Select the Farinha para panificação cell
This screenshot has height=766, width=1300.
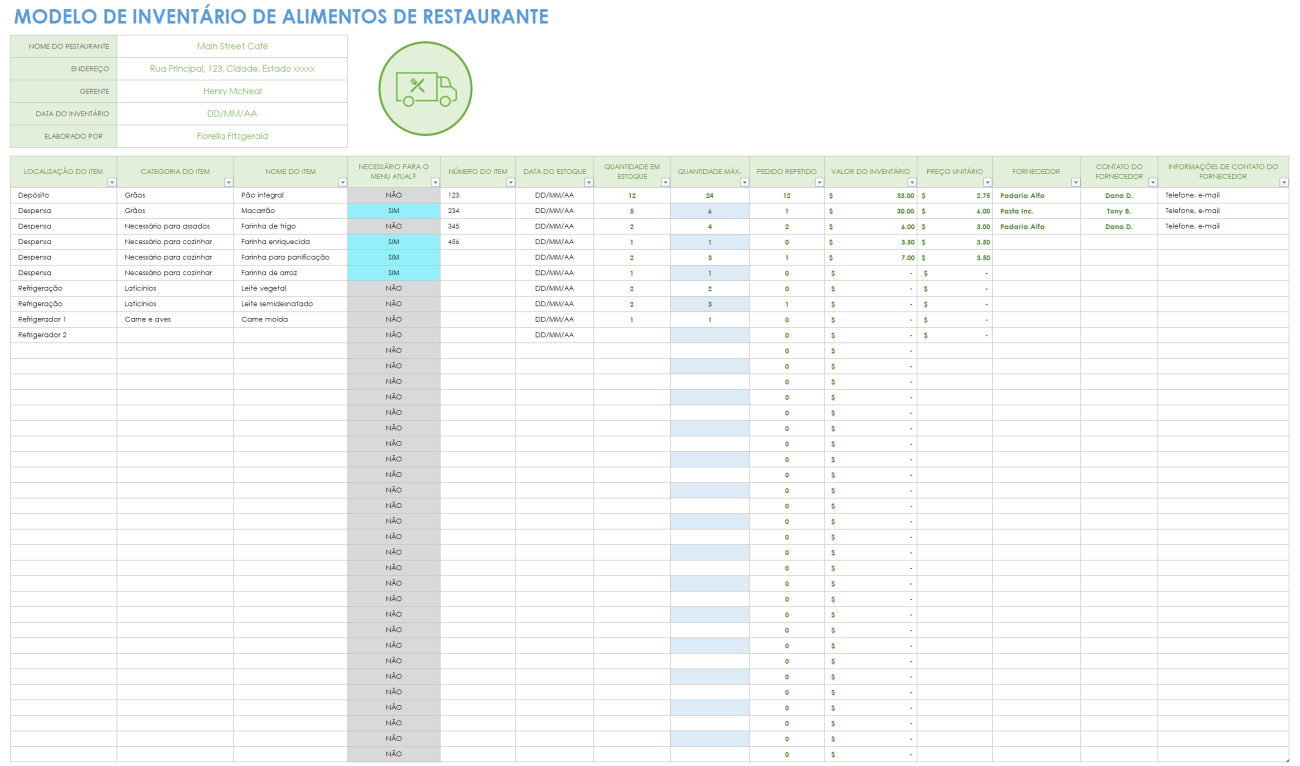[x=290, y=257]
